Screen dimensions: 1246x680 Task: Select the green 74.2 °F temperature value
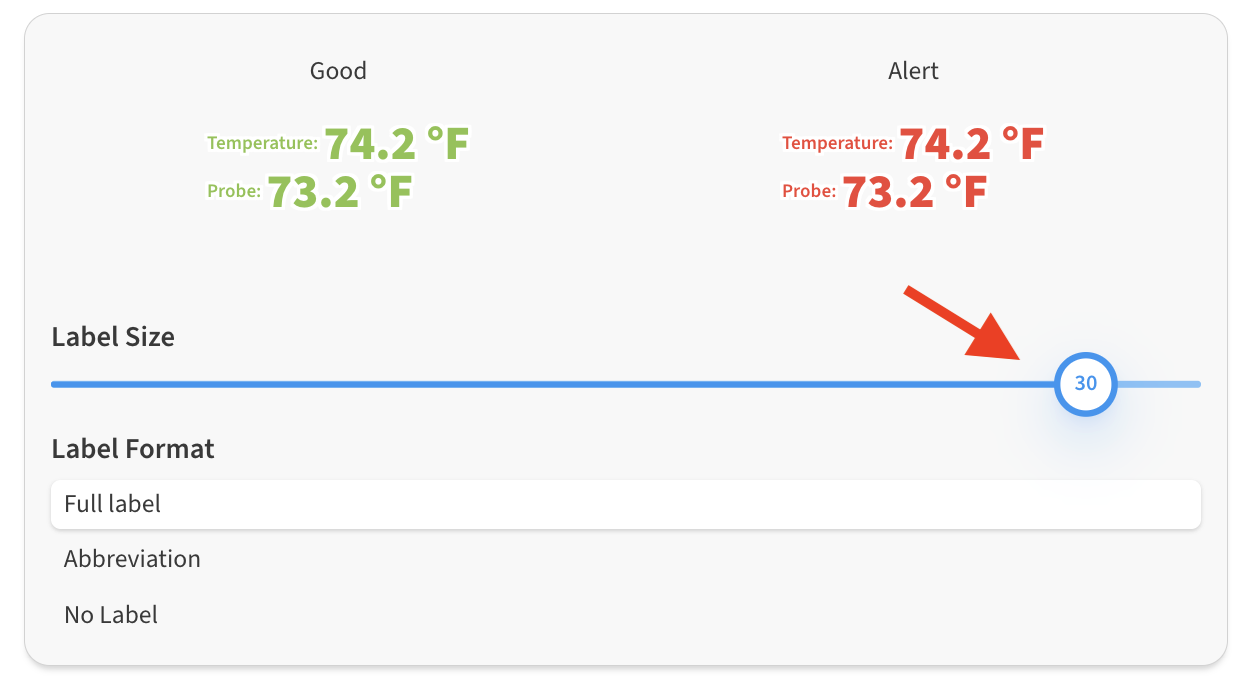396,145
